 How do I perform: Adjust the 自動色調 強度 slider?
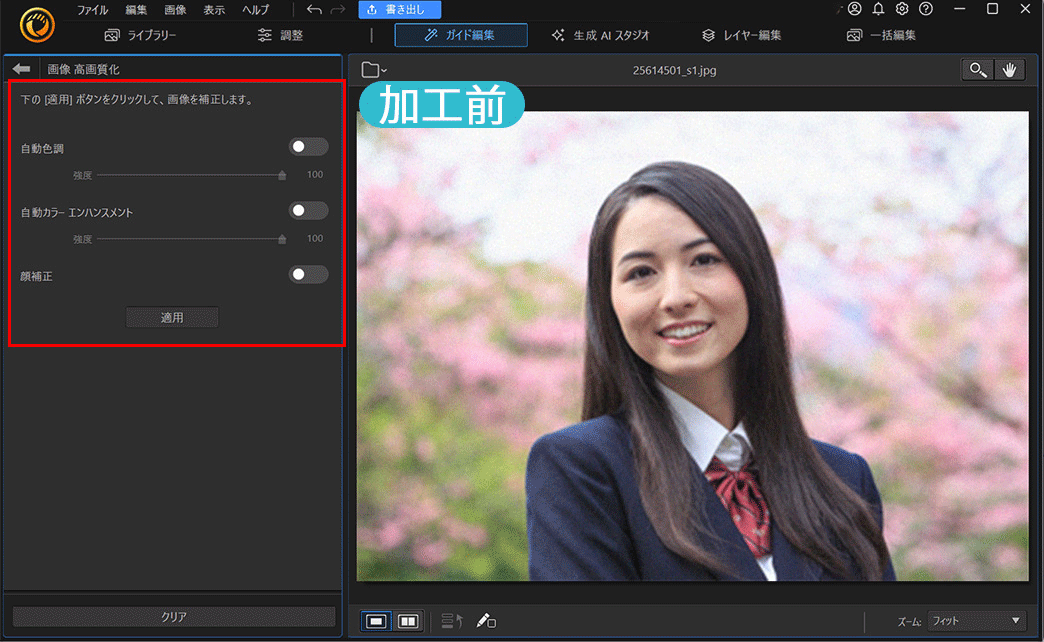click(281, 174)
